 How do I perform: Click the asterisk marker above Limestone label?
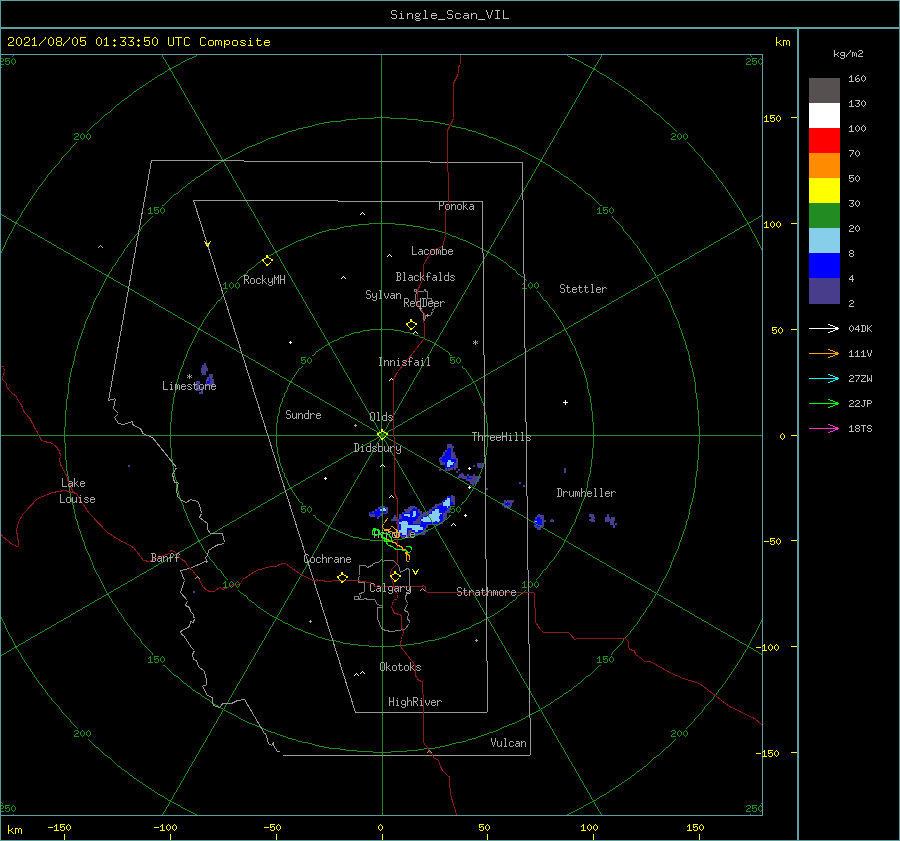pyautogui.click(x=189, y=377)
